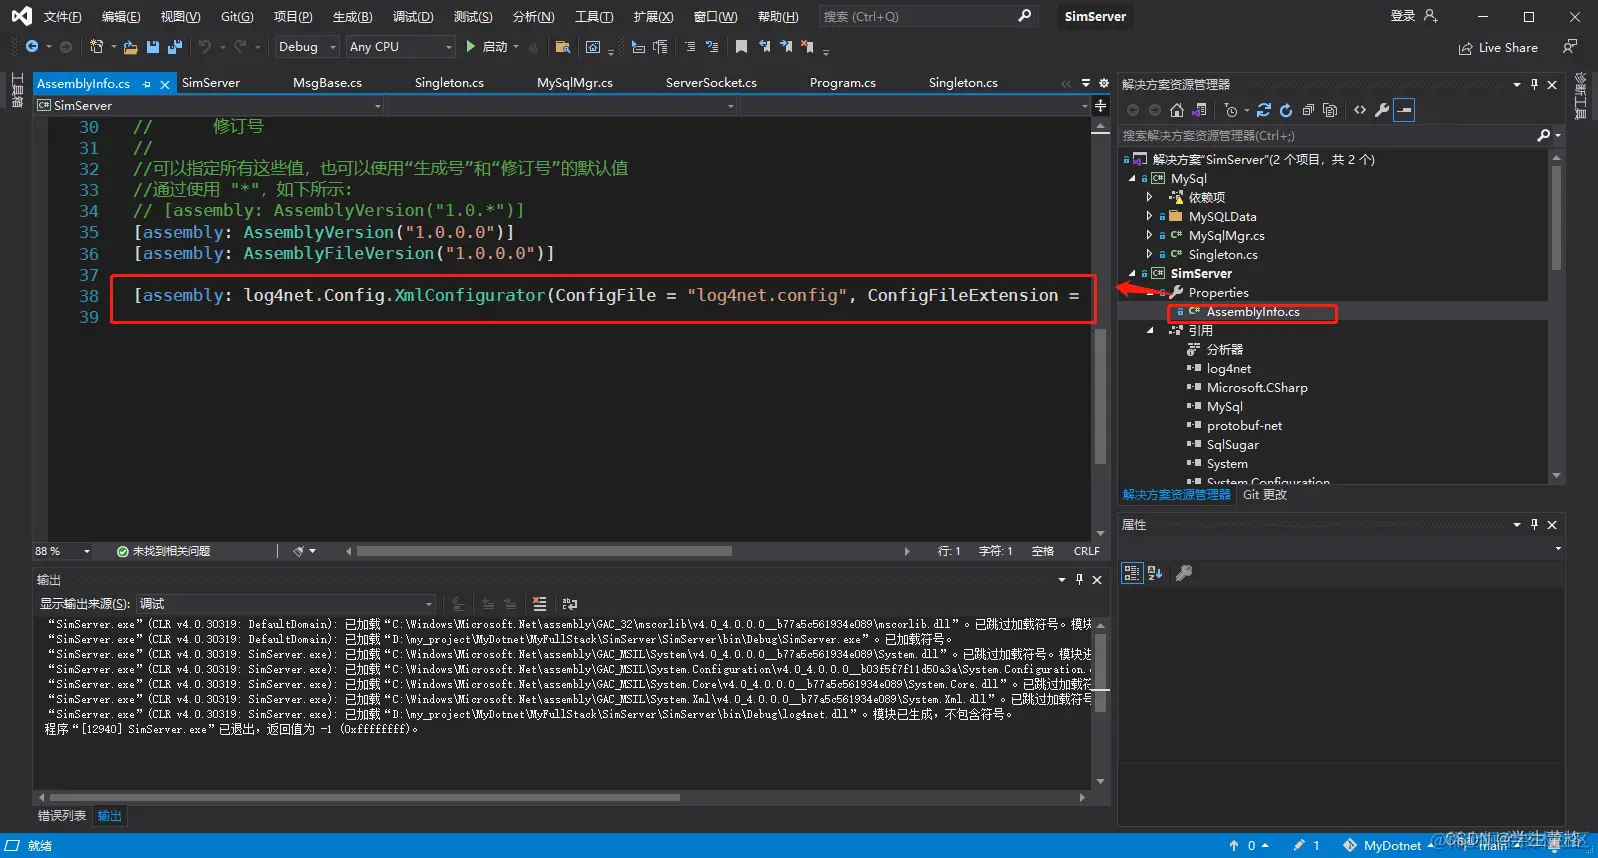This screenshot has width=1598, height=858.
Task: Toggle alphabetical sort in Properties panel
Action: point(1155,573)
